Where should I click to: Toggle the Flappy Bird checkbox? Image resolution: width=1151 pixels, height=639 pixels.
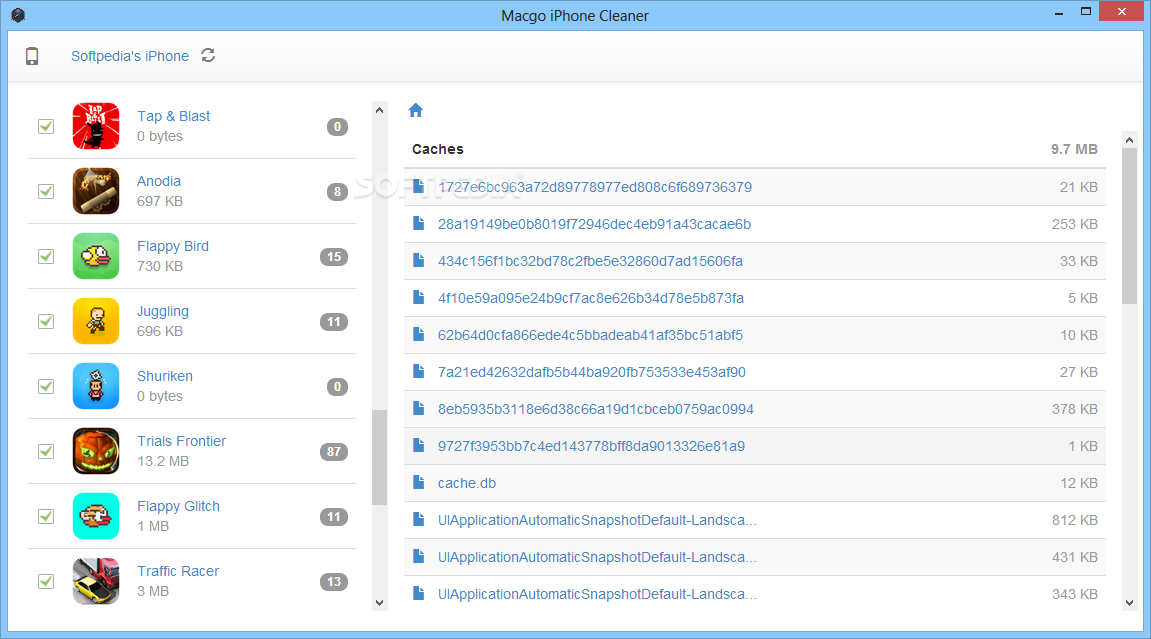click(46, 256)
